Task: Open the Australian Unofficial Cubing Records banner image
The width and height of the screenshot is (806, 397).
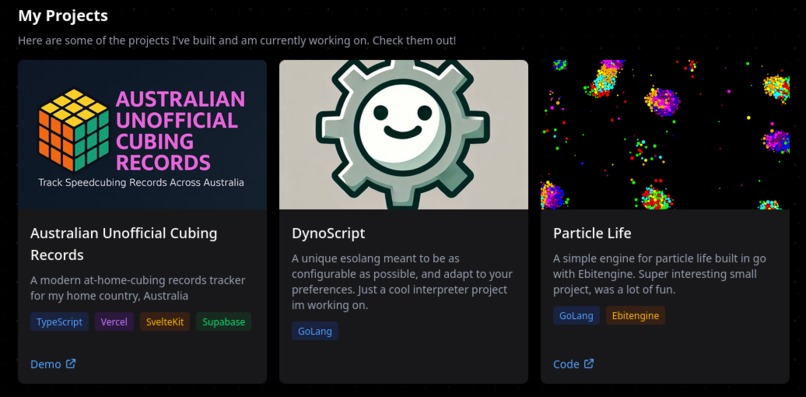Action: point(142,135)
